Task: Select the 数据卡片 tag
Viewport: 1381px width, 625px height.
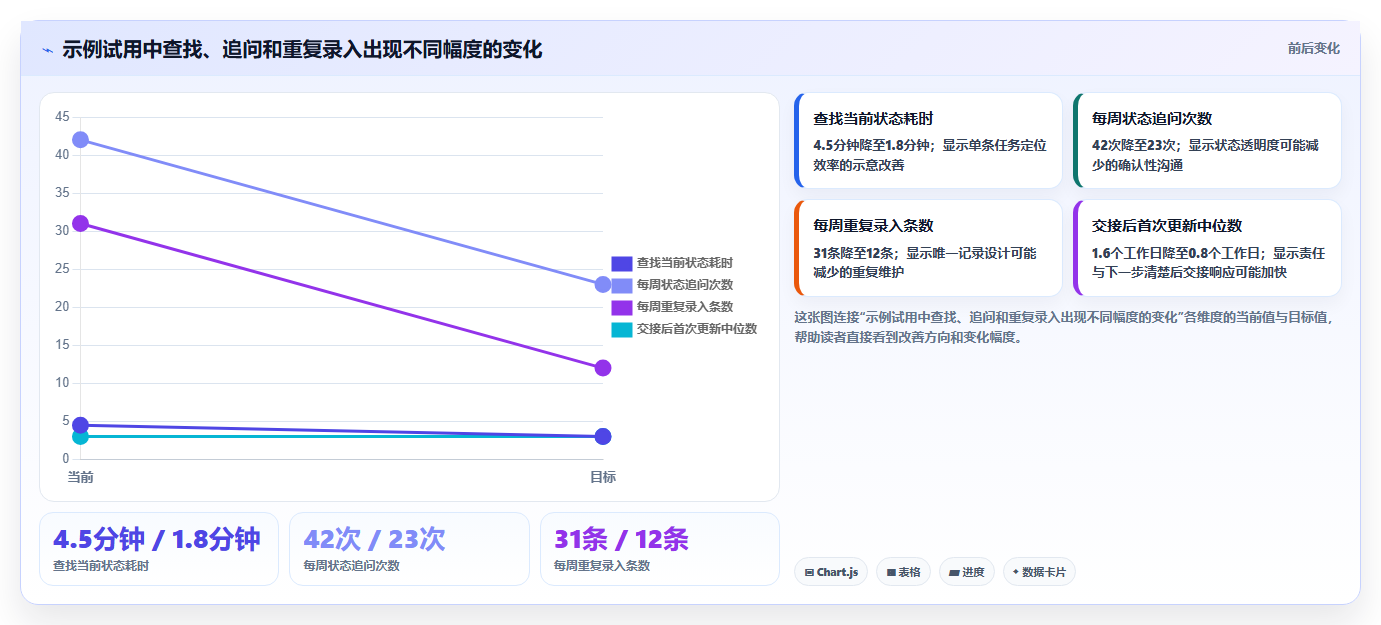Action: point(1039,572)
